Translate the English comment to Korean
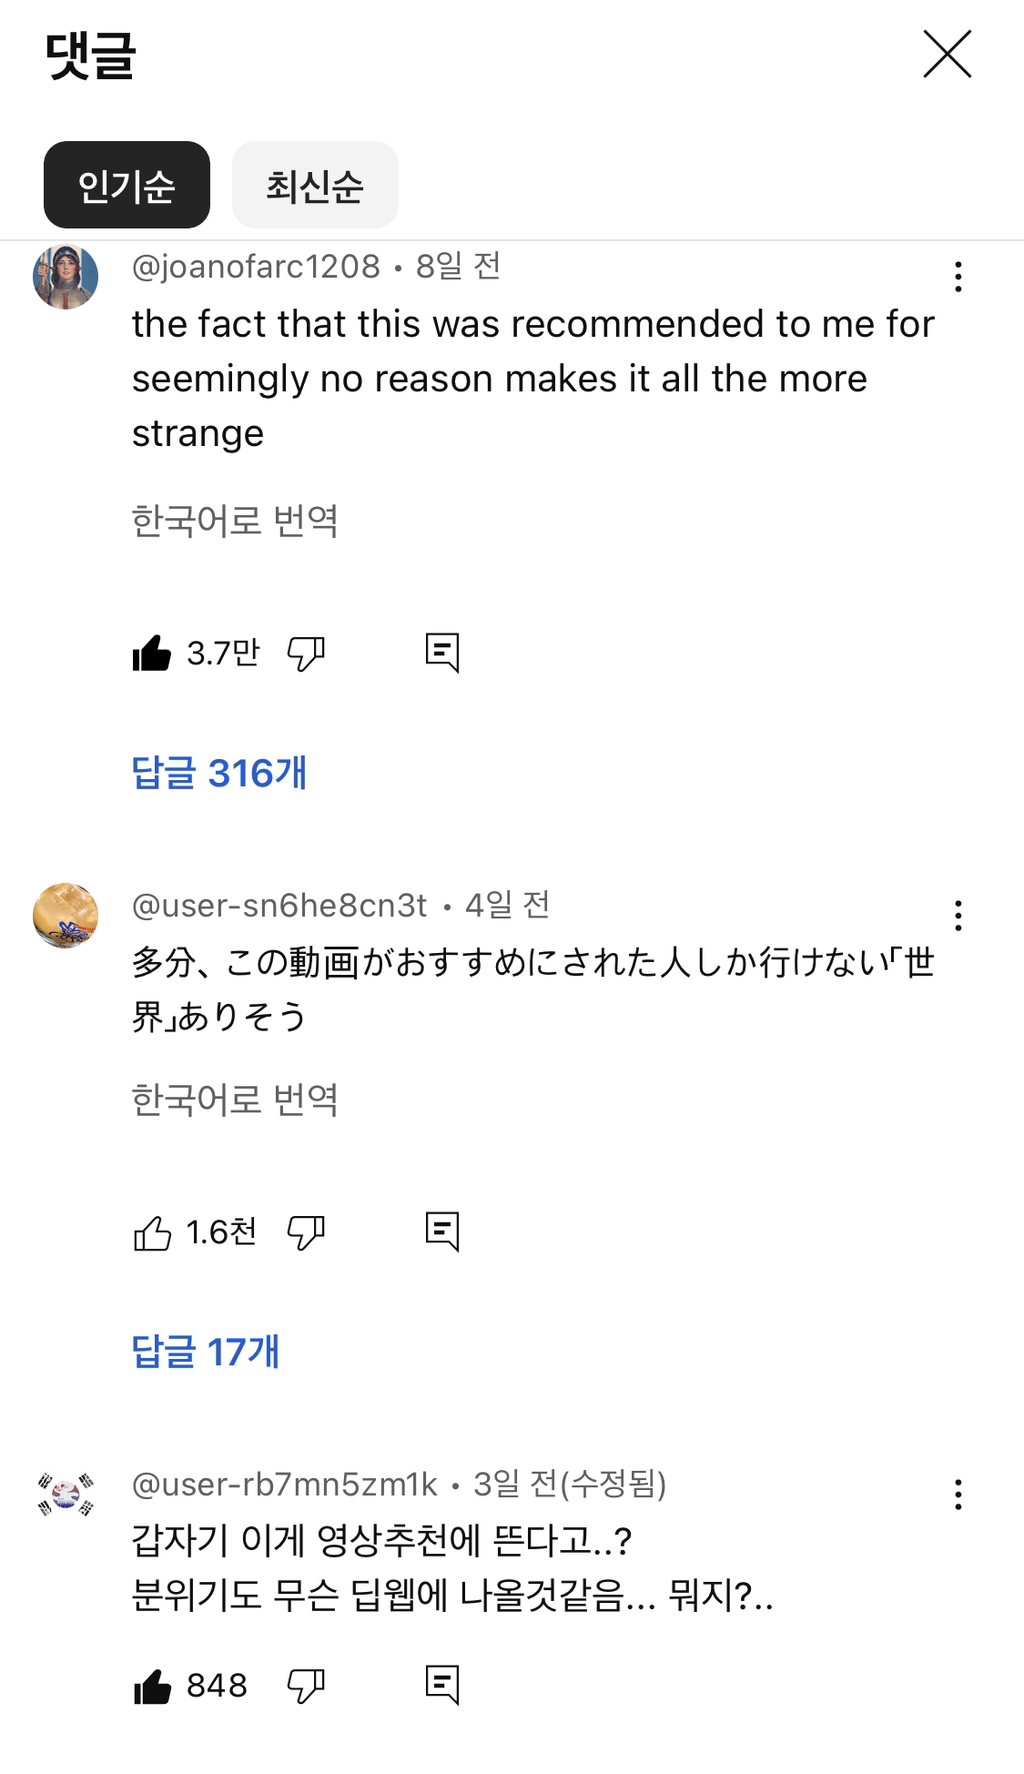 (x=235, y=520)
